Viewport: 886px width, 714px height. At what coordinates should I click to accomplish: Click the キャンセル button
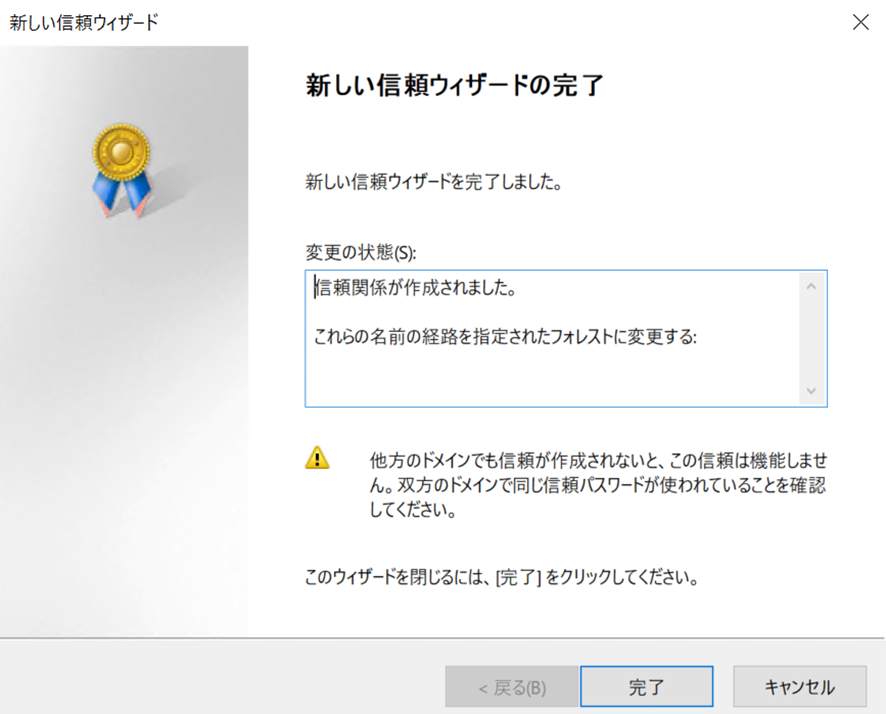[800, 686]
